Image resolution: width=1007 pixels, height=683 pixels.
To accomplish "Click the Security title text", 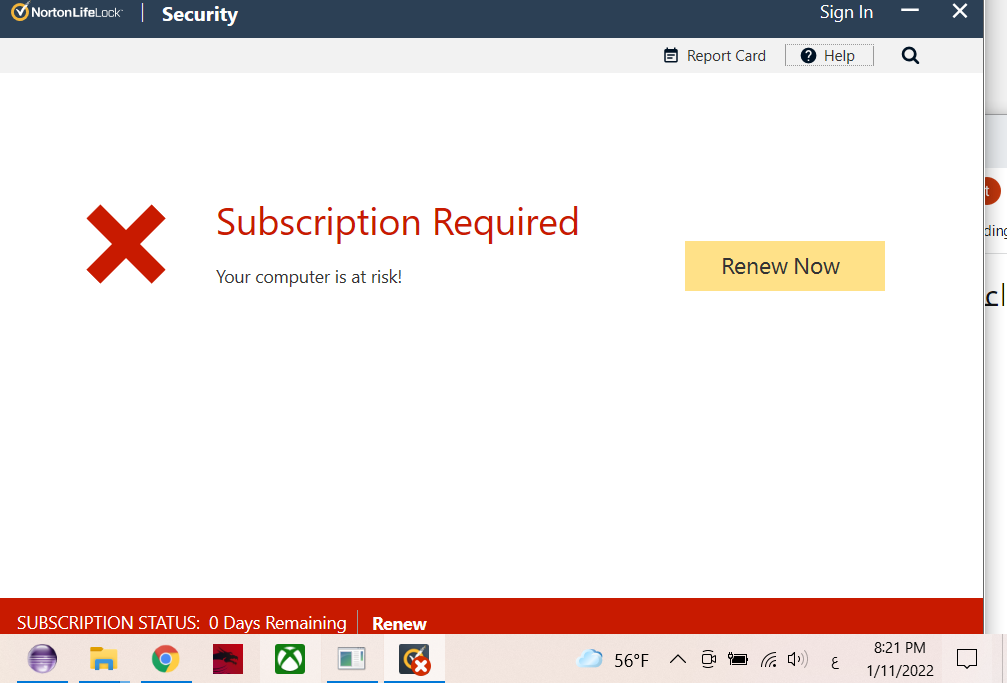I will (200, 14).
